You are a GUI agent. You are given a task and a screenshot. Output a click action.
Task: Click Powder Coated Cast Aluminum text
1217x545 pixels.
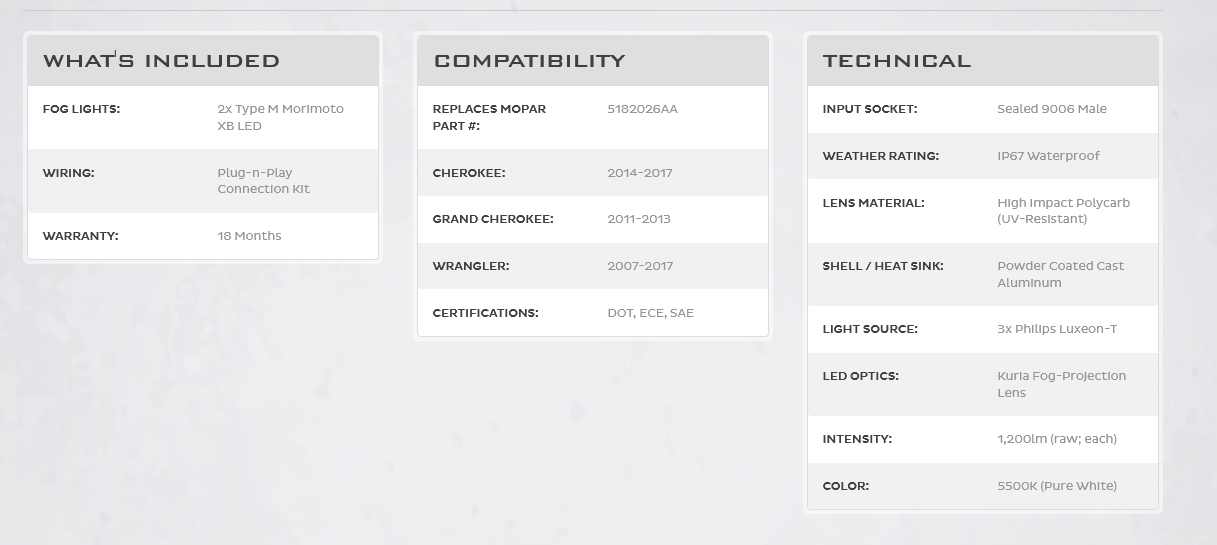tap(1060, 274)
